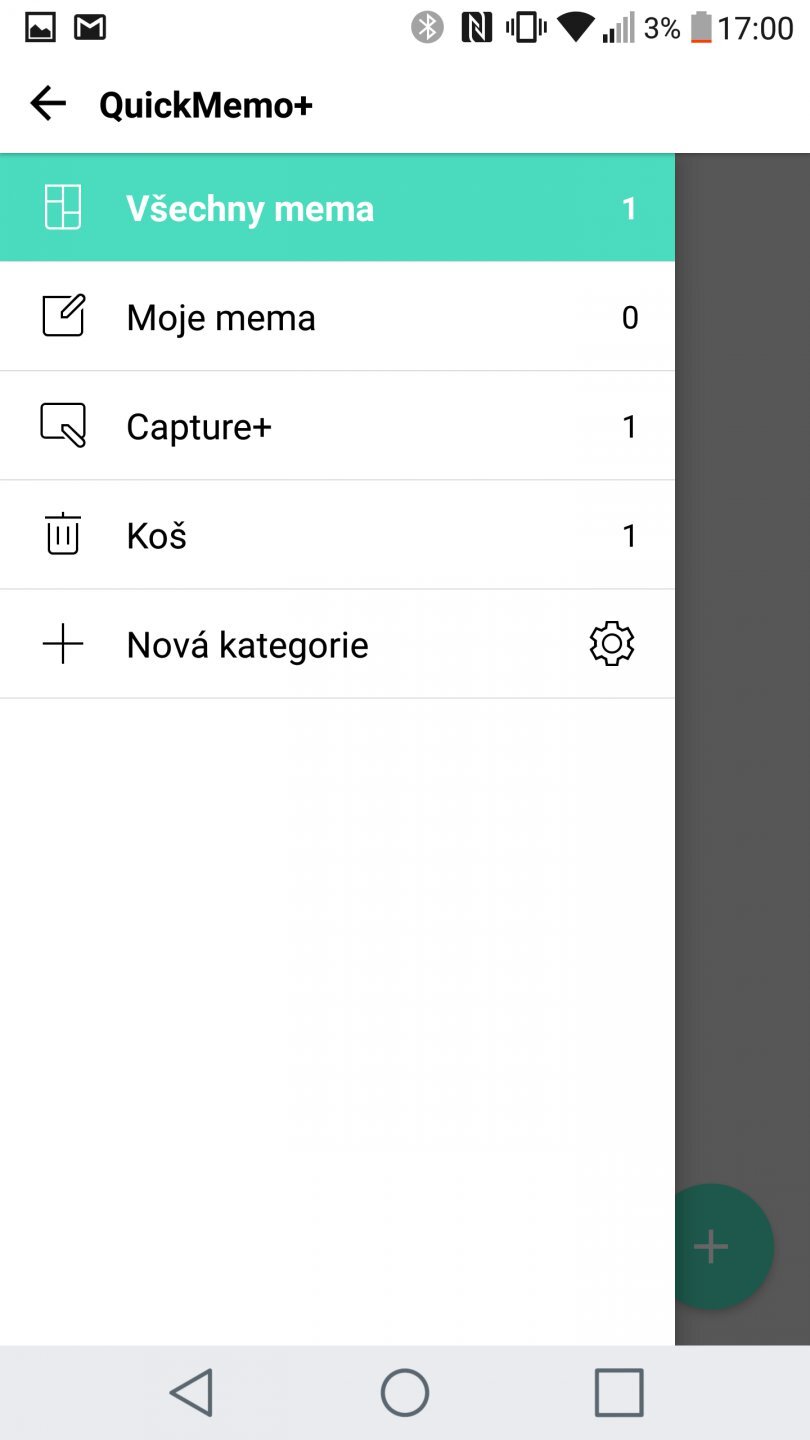
Task: Tap the Moje mema edit-note icon
Action: pos(63,317)
